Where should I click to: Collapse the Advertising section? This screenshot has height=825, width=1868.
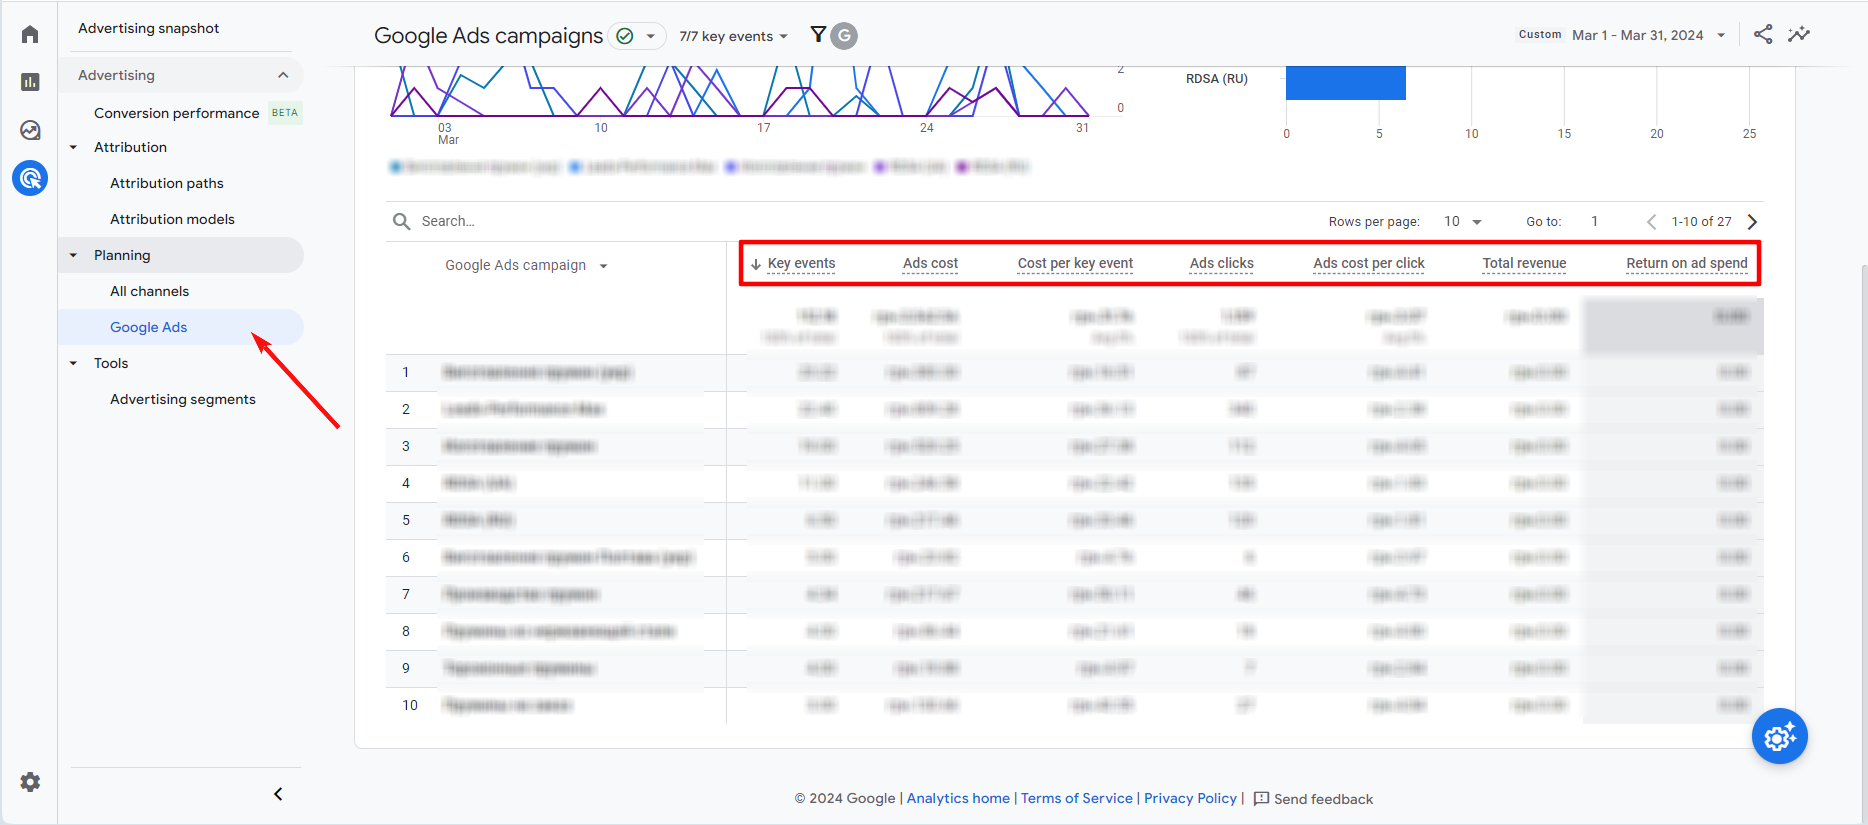point(283,75)
